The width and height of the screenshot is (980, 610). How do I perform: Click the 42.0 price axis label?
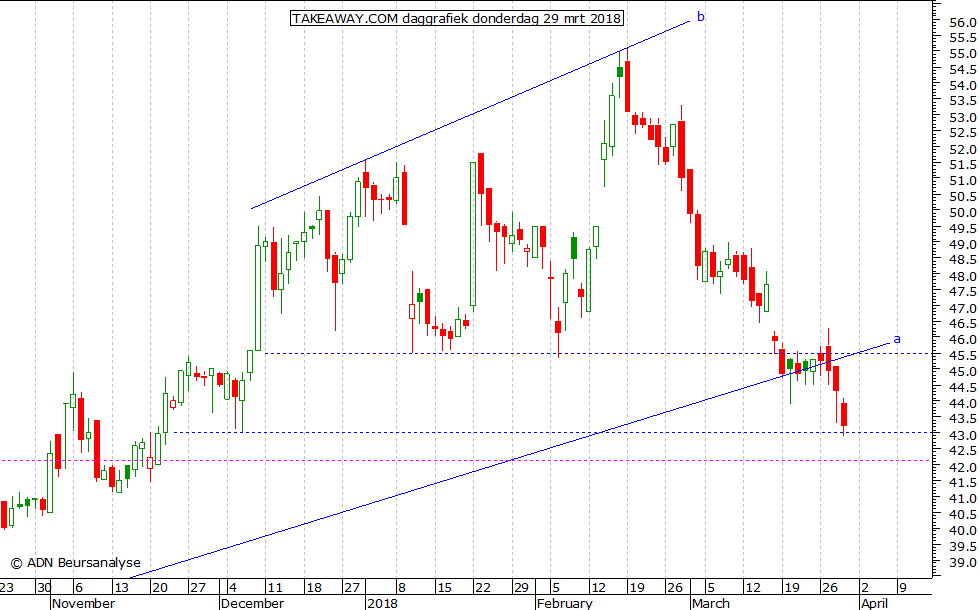point(962,468)
